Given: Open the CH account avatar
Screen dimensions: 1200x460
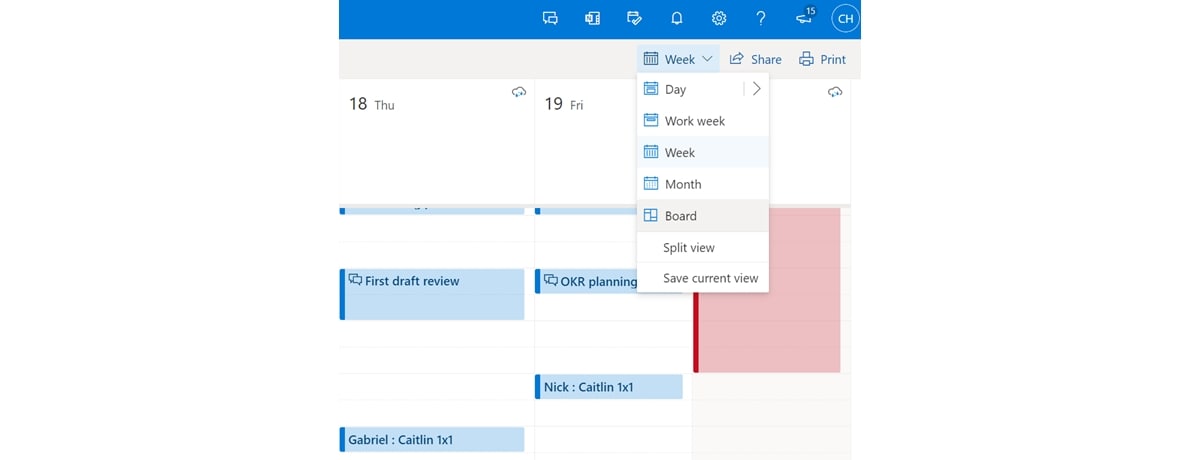Looking at the screenshot, I should pos(845,18).
